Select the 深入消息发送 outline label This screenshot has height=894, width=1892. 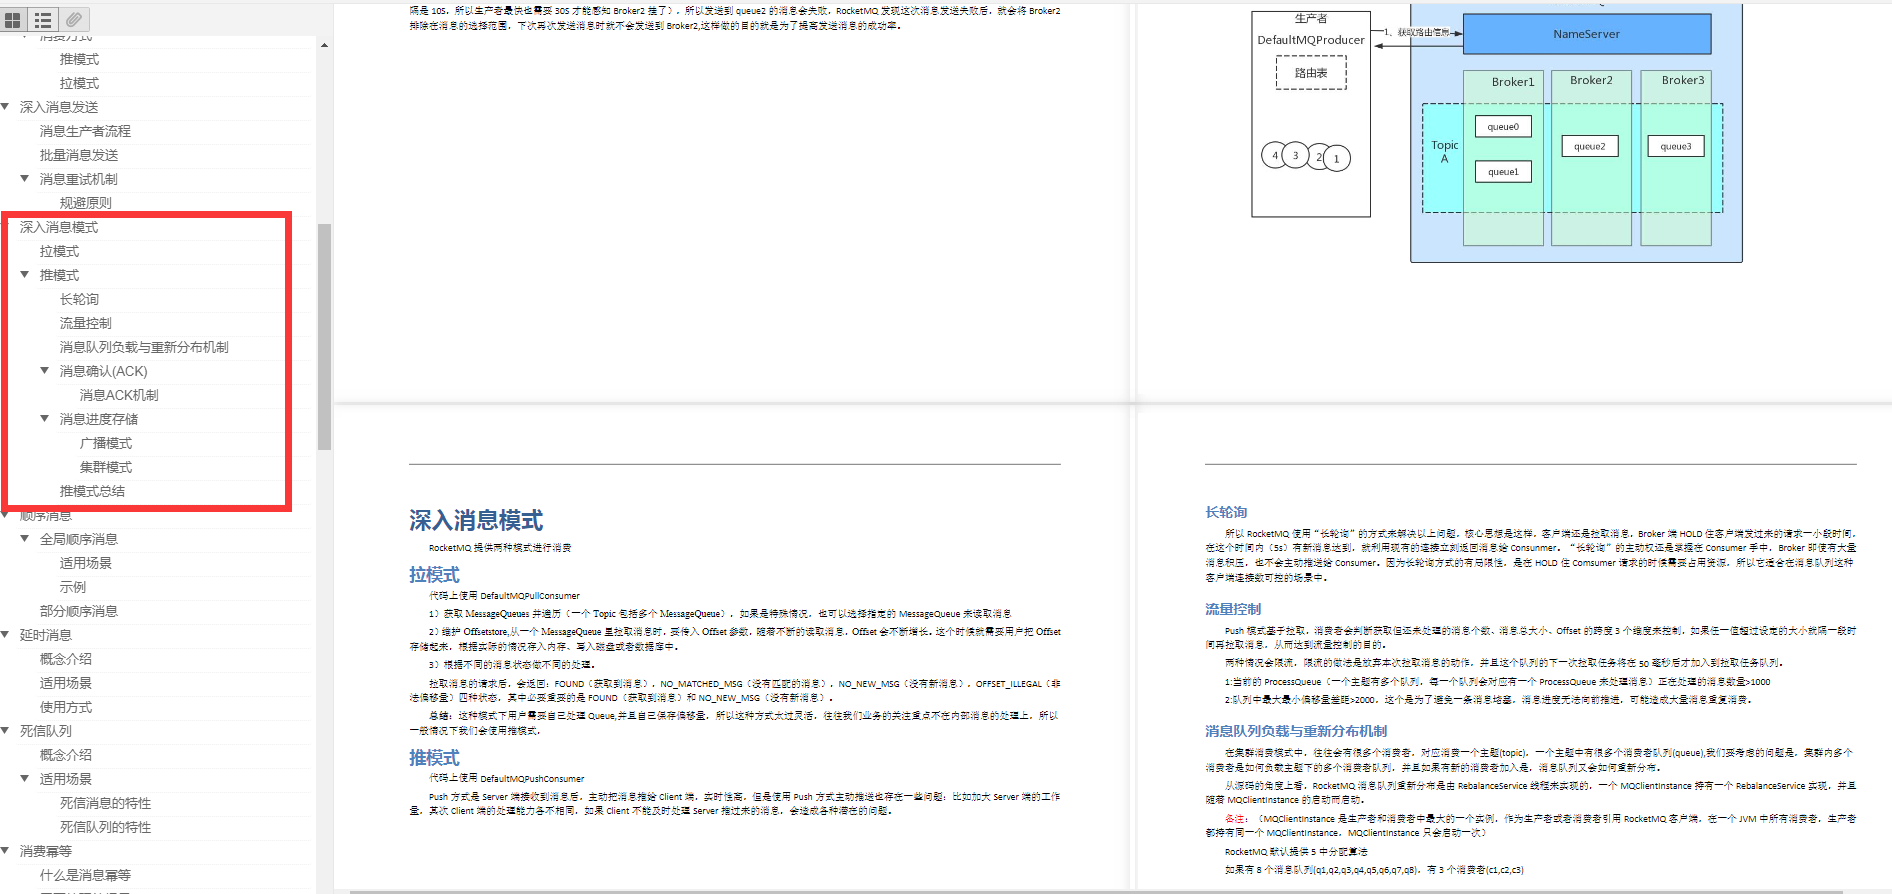tap(59, 107)
